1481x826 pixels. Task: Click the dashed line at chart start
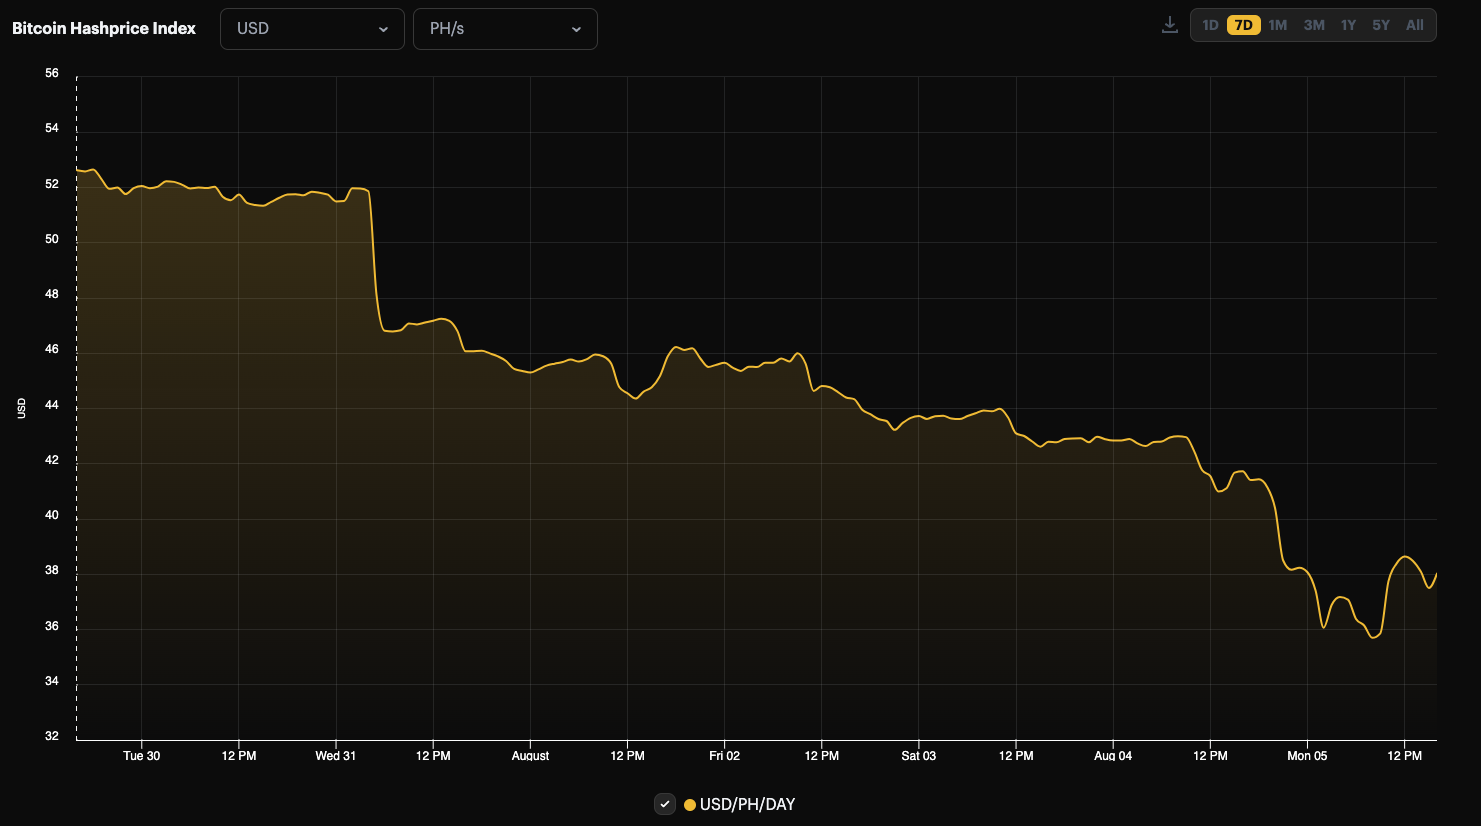pos(77,400)
